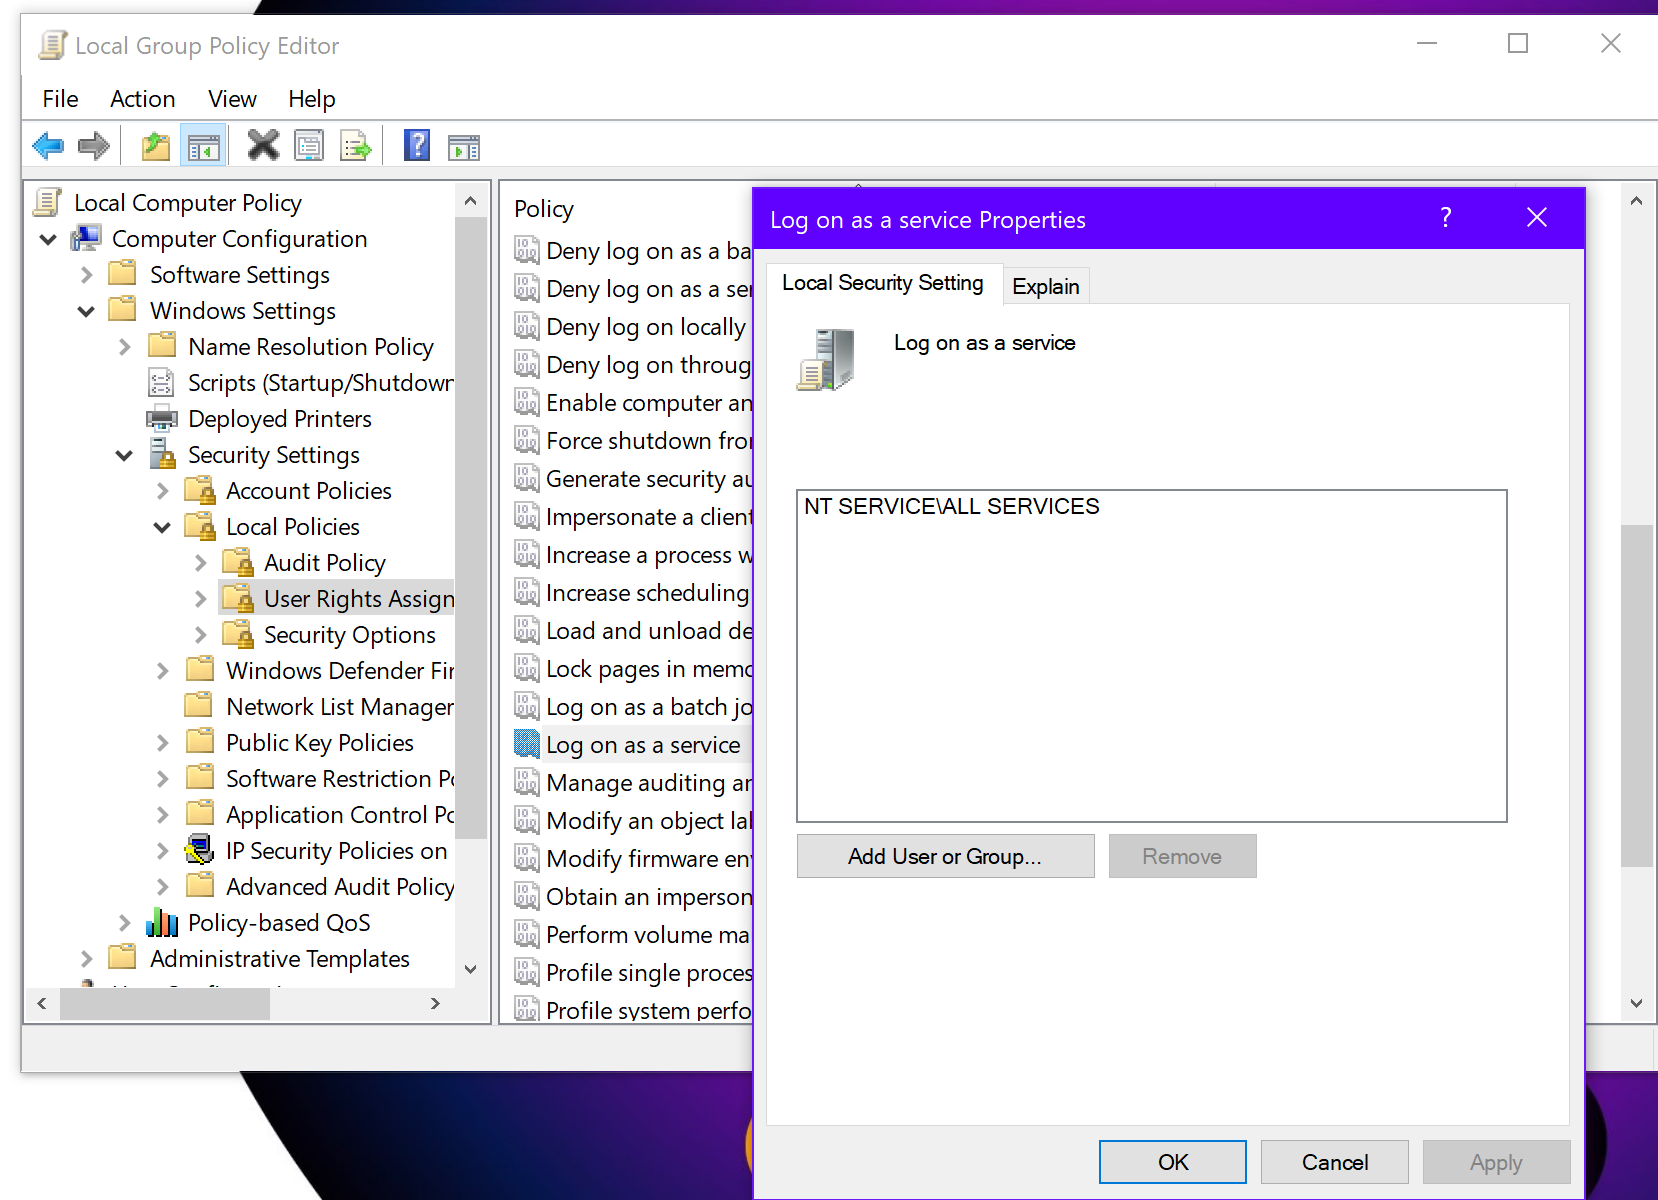Expand the Administrative Templates node
The width and height of the screenshot is (1658, 1200).
86,958
